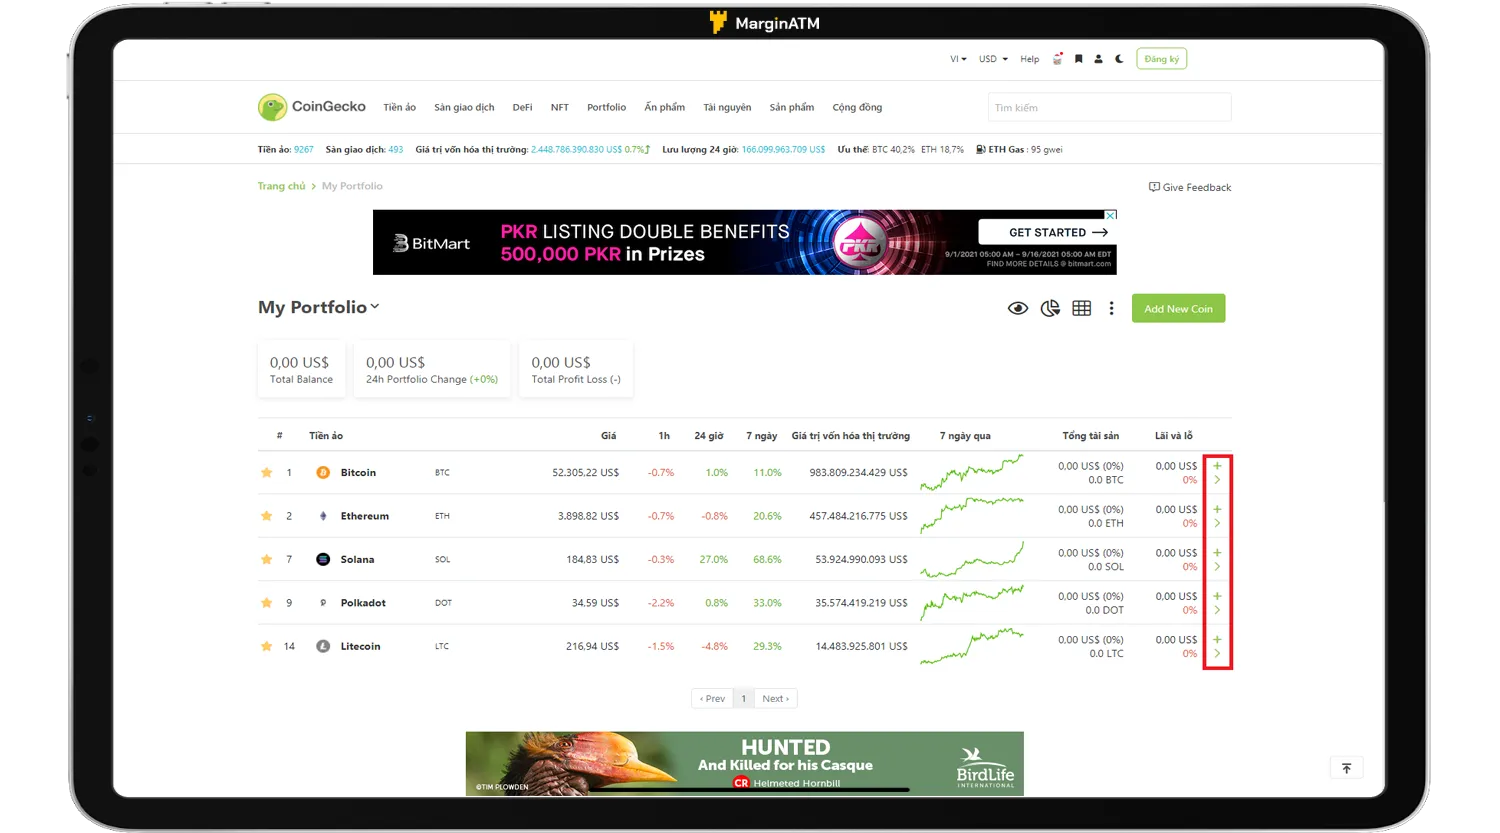Screen dimensions: 1500x833
Task: Expand Ethereum transactions with the chevron
Action: click(1217, 523)
